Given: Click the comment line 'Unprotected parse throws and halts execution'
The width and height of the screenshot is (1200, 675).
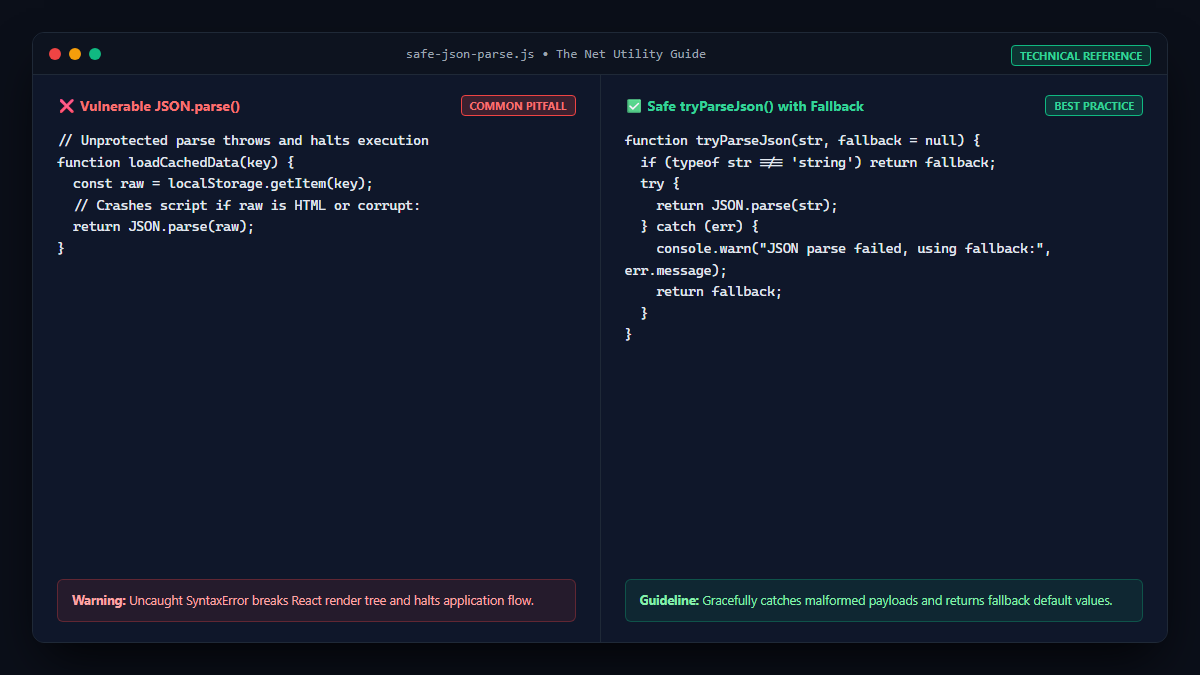Looking at the screenshot, I should tap(243, 140).
